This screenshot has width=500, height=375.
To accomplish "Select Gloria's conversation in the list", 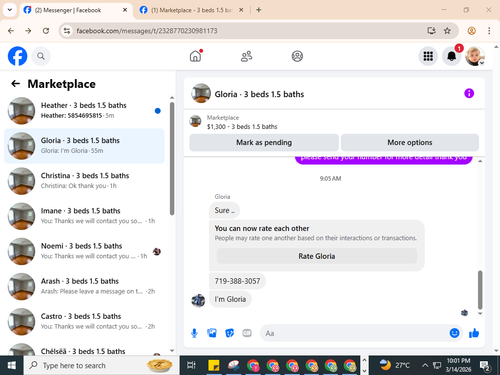I will click(84, 146).
